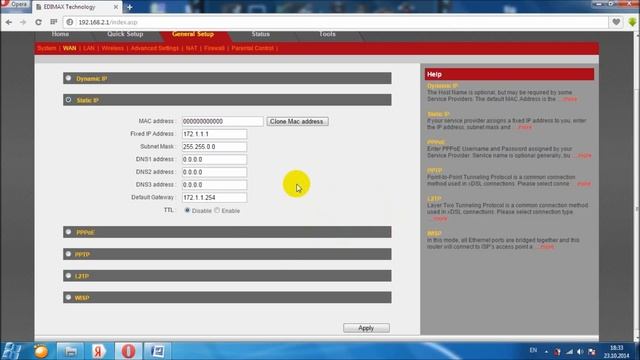The height and width of the screenshot is (360, 640).
Task: Open the clock showing 18:33
Action: pyautogui.click(x=617, y=351)
